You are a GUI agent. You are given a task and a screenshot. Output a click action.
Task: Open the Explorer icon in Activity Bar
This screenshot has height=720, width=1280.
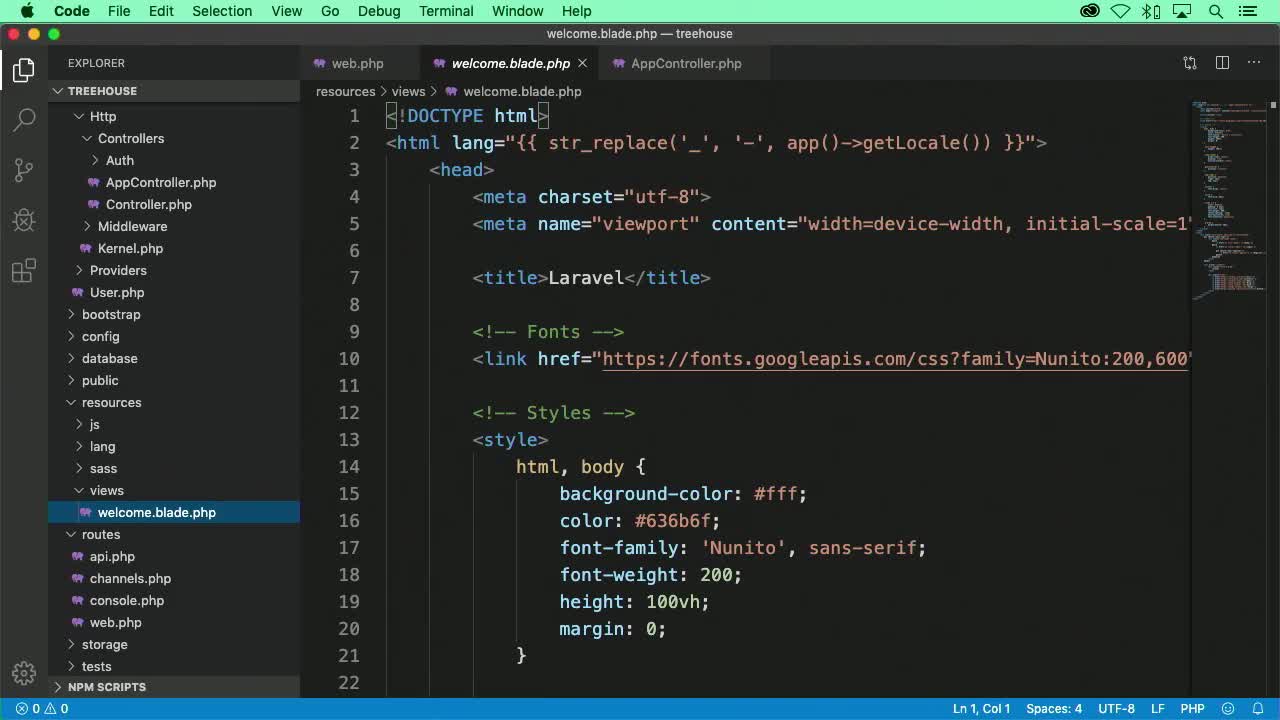[23, 70]
